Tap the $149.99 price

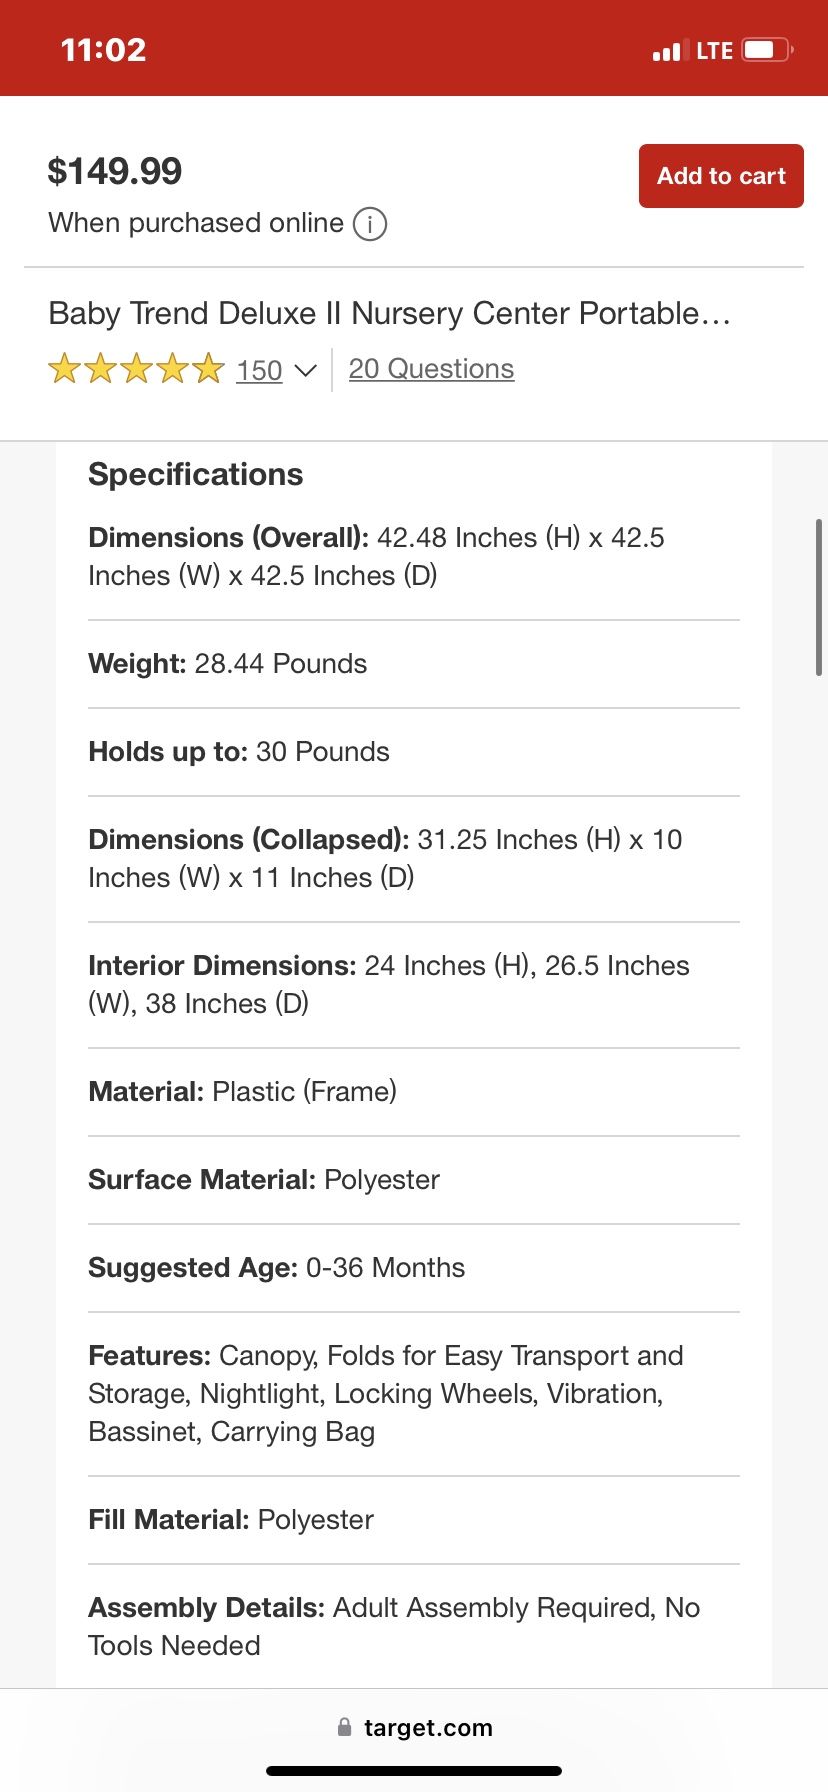click(x=115, y=171)
